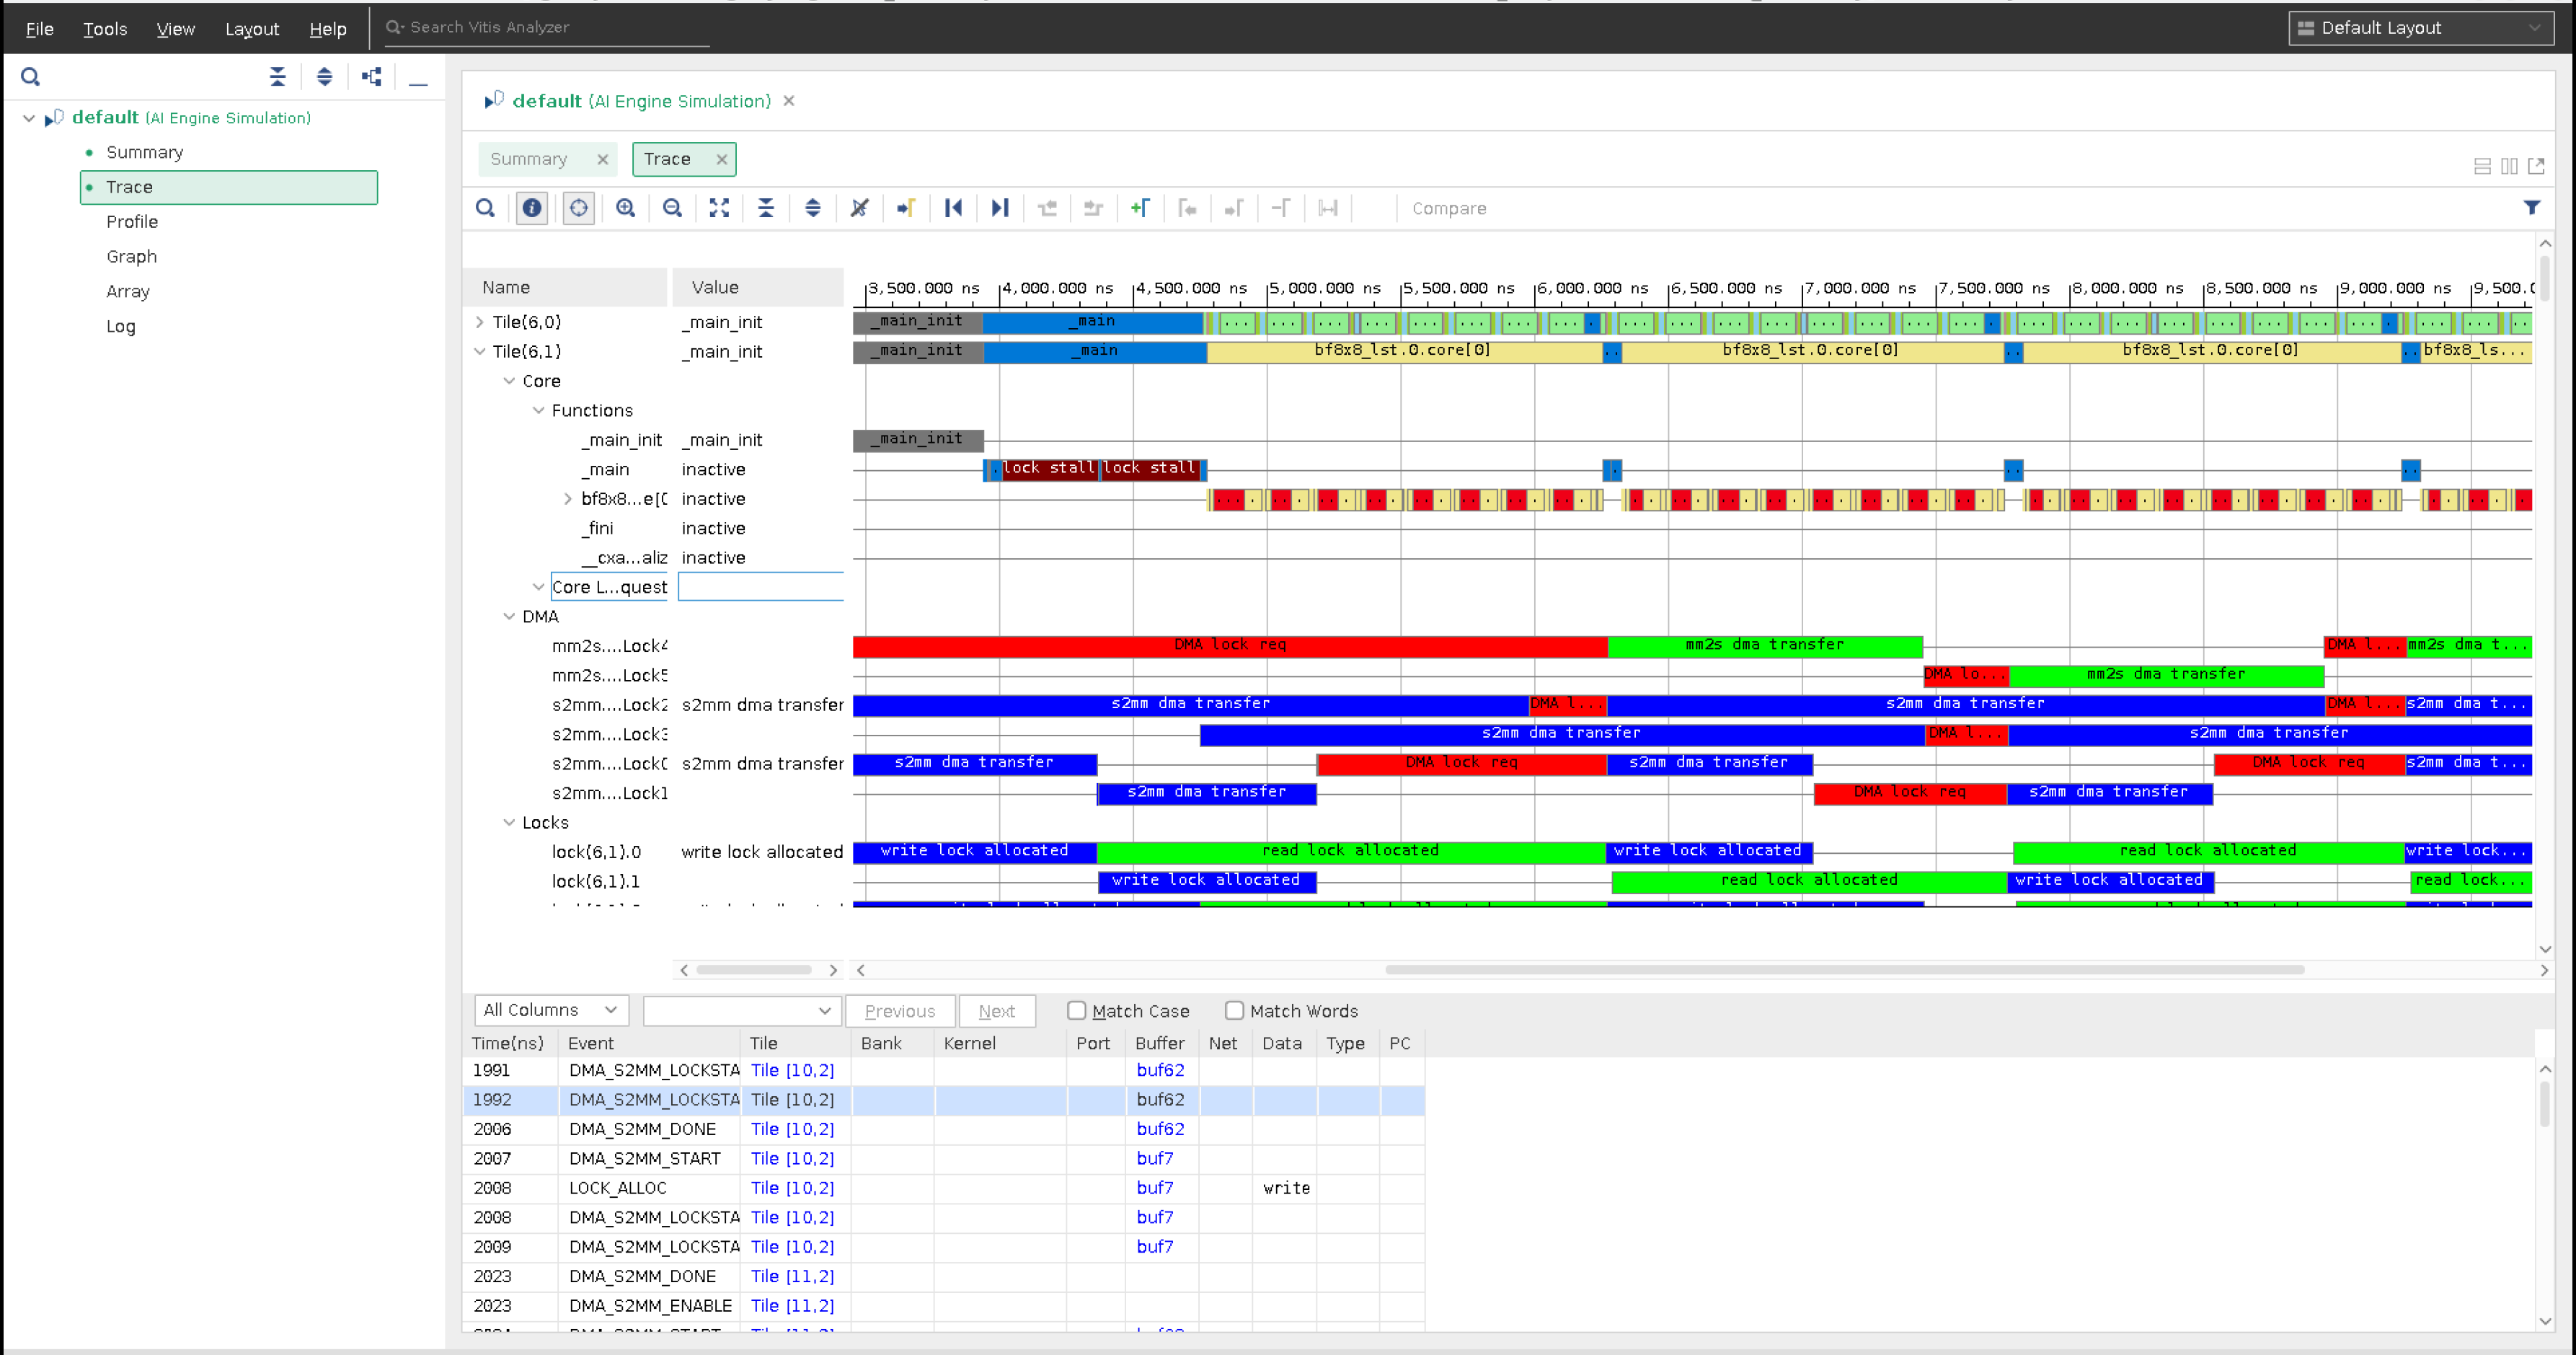This screenshot has width=2576, height=1355.
Task: Select Log in the sidebar
Action: tap(120, 326)
